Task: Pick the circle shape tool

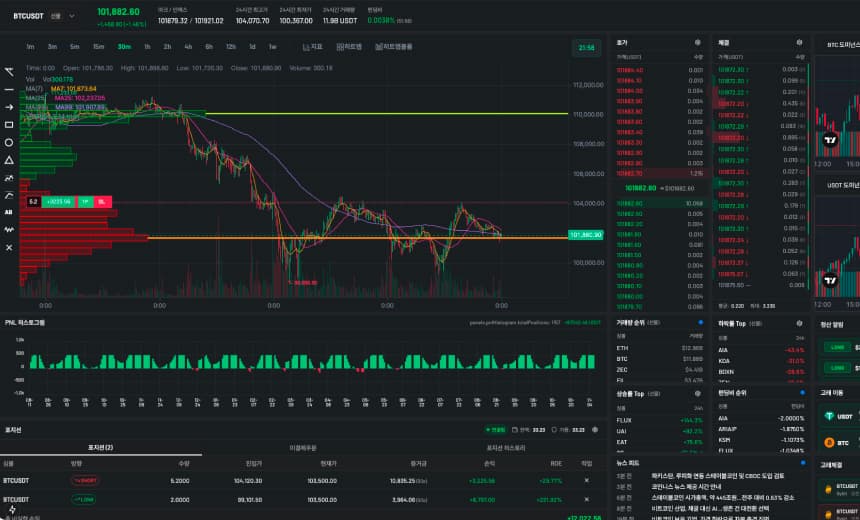Action: (9, 142)
